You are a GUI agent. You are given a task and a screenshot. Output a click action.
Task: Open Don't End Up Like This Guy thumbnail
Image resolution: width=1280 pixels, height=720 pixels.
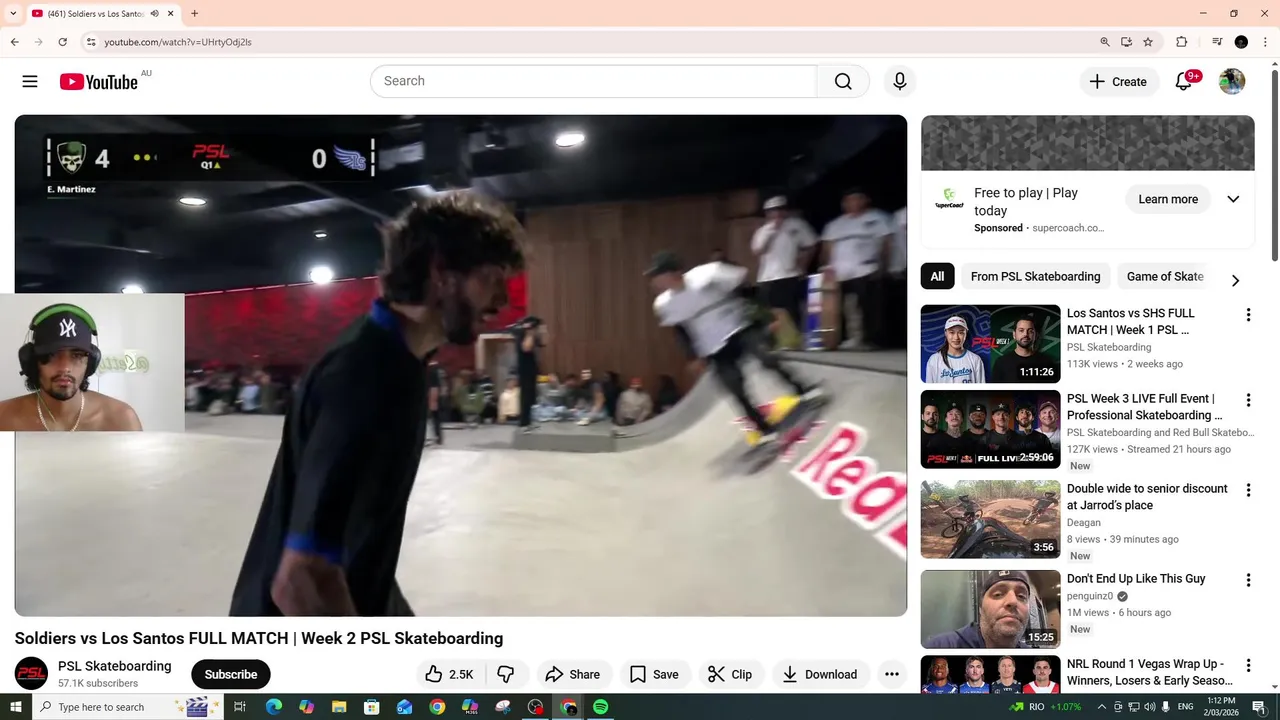[990, 609]
